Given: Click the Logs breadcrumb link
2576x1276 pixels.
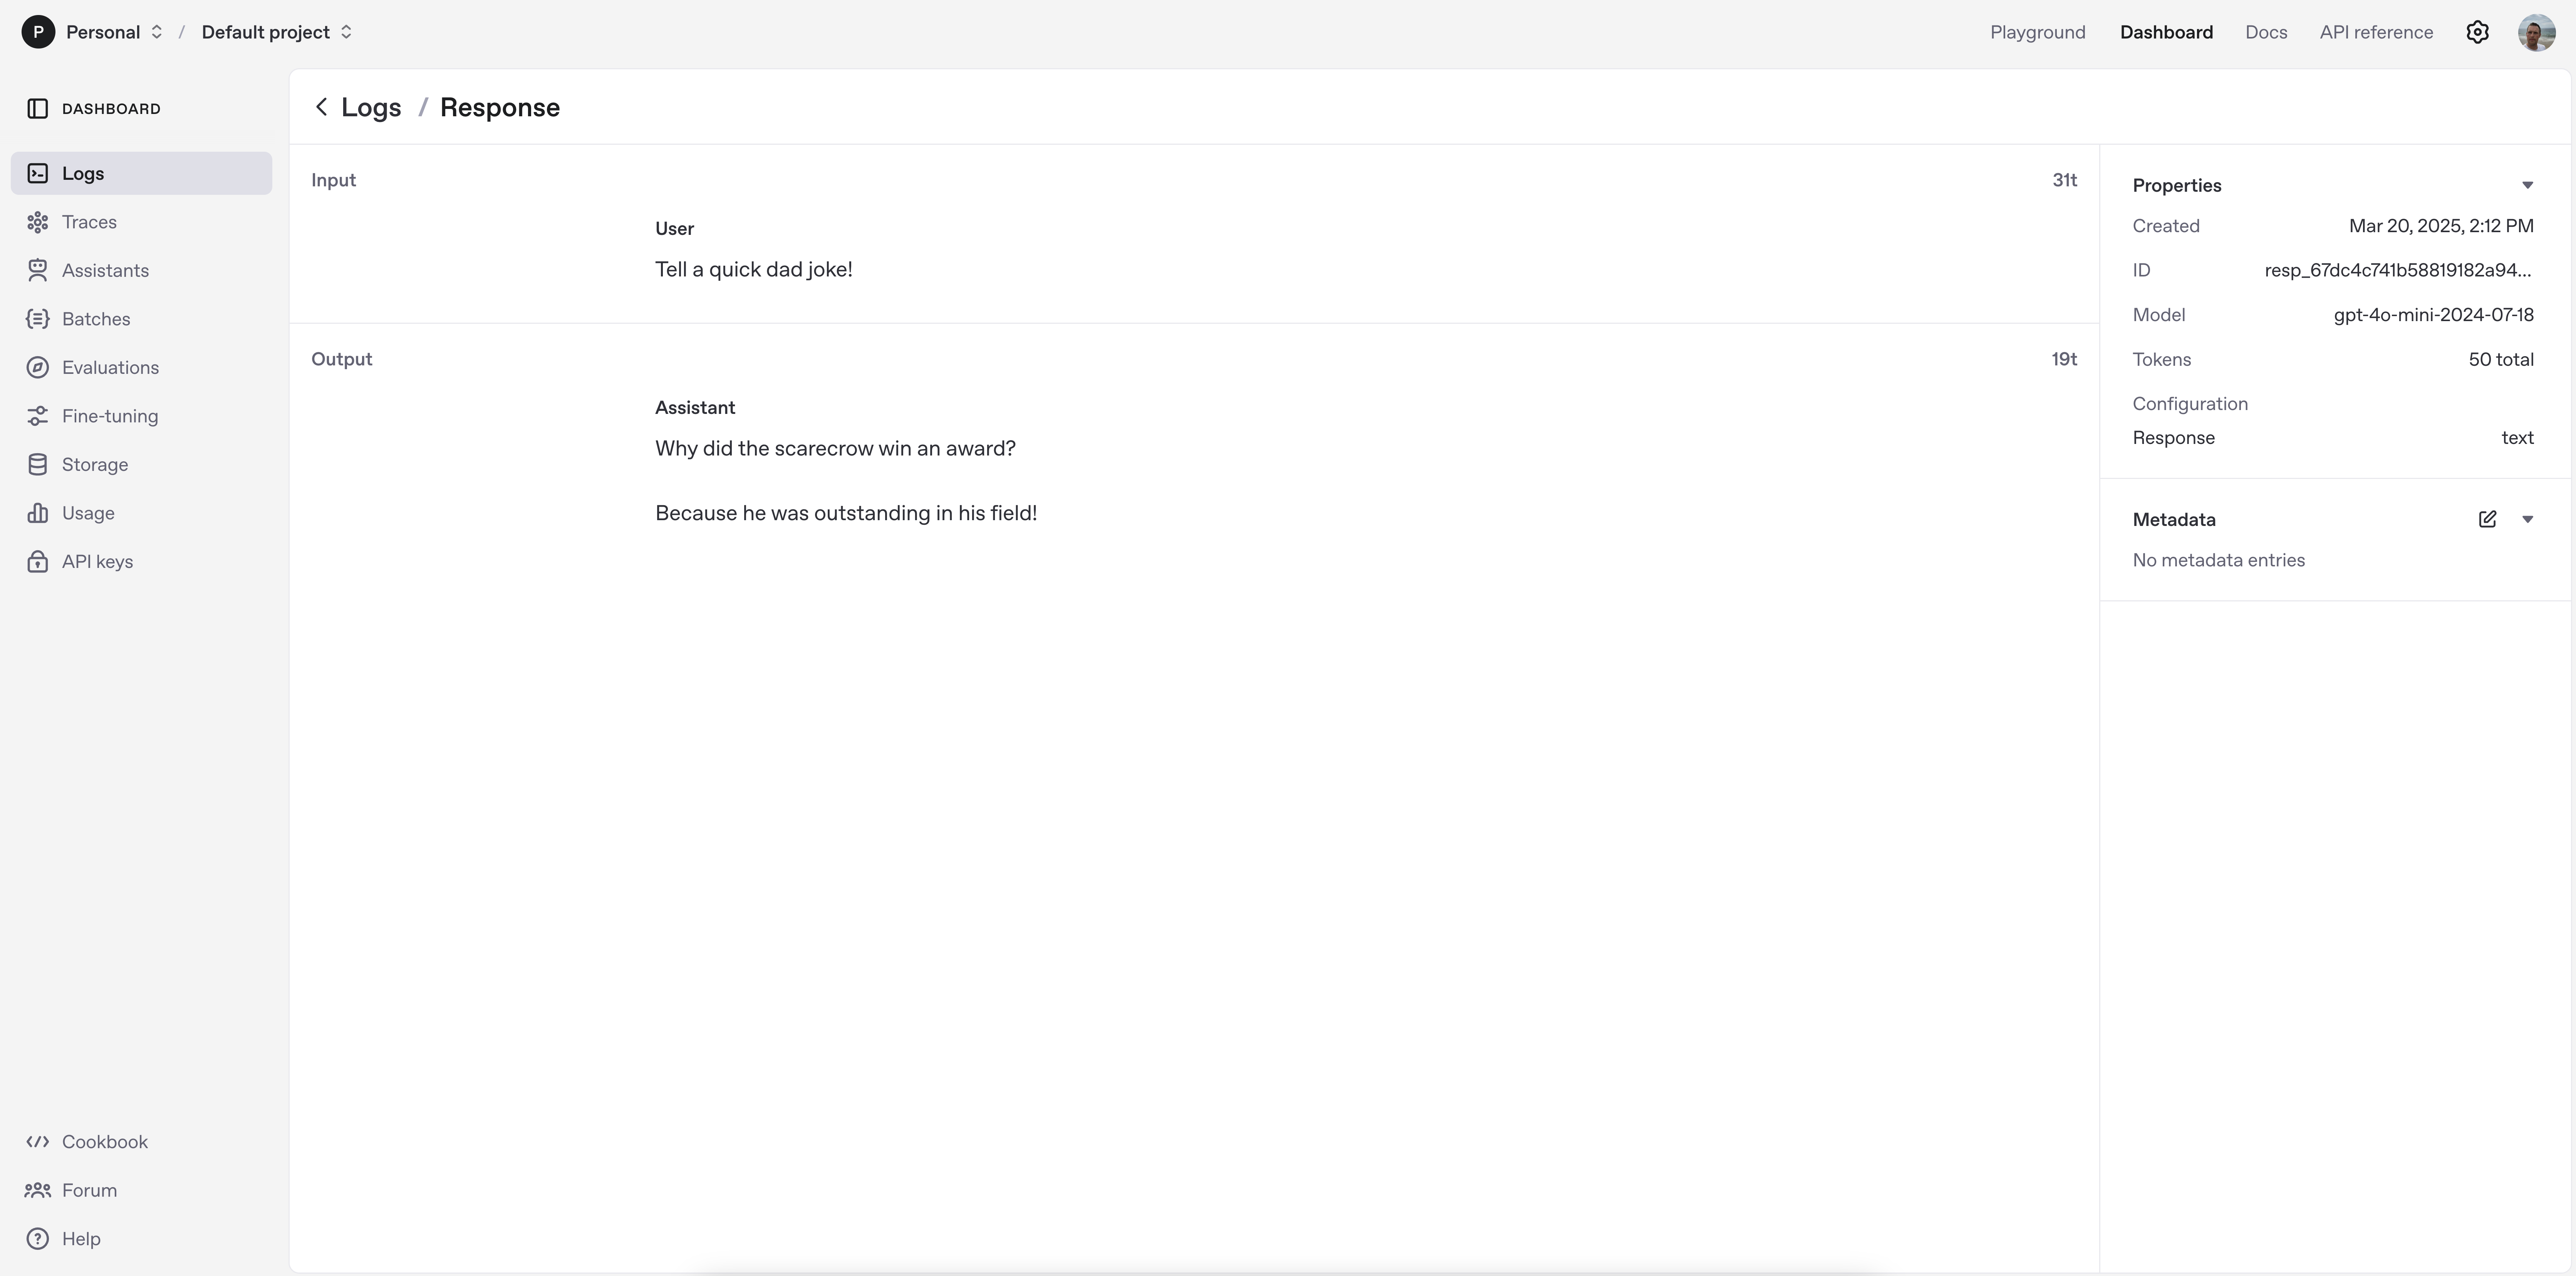Looking at the screenshot, I should pyautogui.click(x=371, y=107).
